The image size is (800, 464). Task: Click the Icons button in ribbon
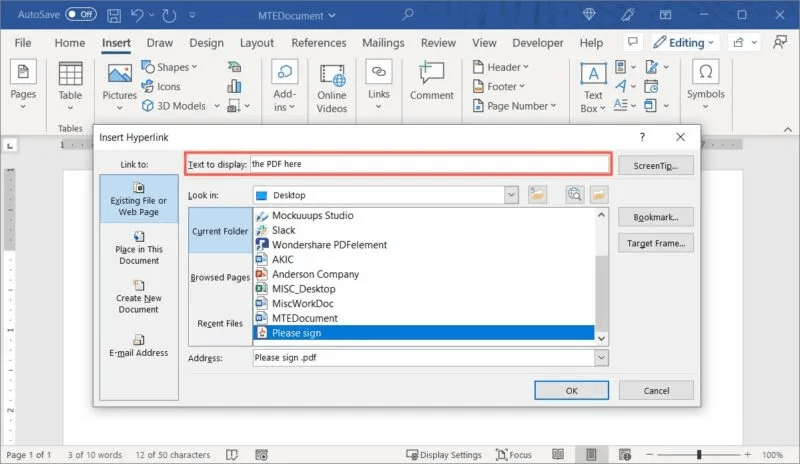click(x=161, y=86)
